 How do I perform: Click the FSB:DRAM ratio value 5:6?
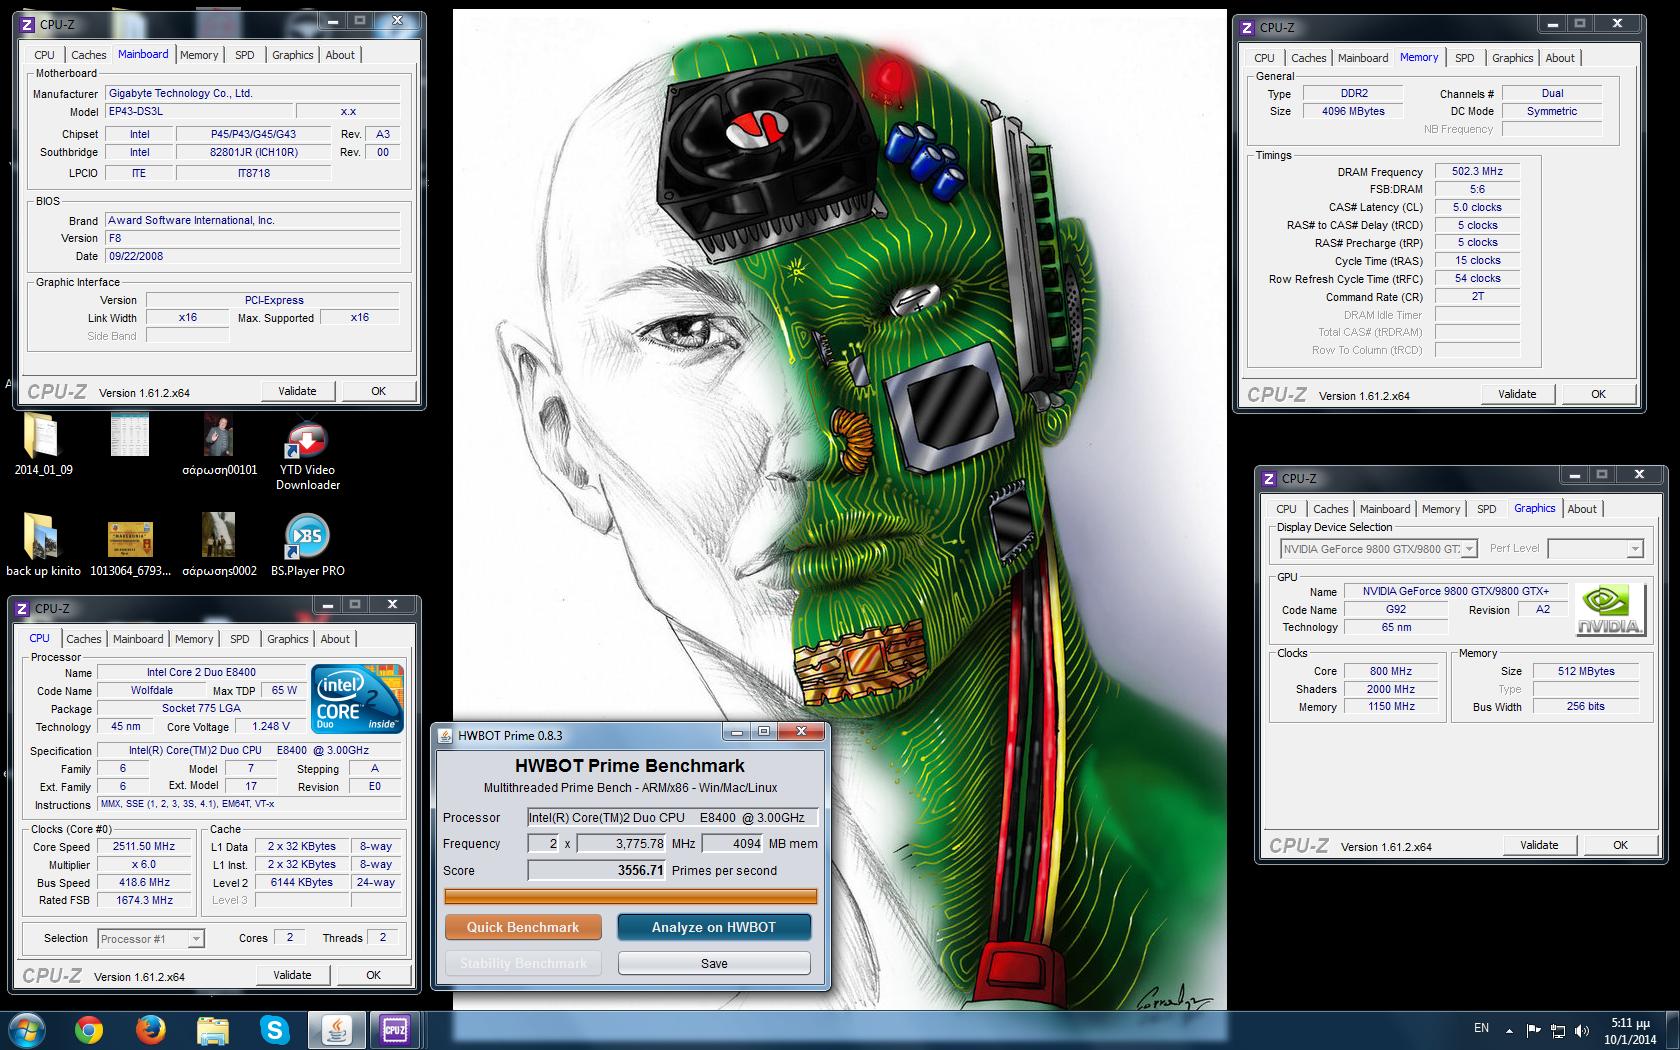[x=1477, y=189]
